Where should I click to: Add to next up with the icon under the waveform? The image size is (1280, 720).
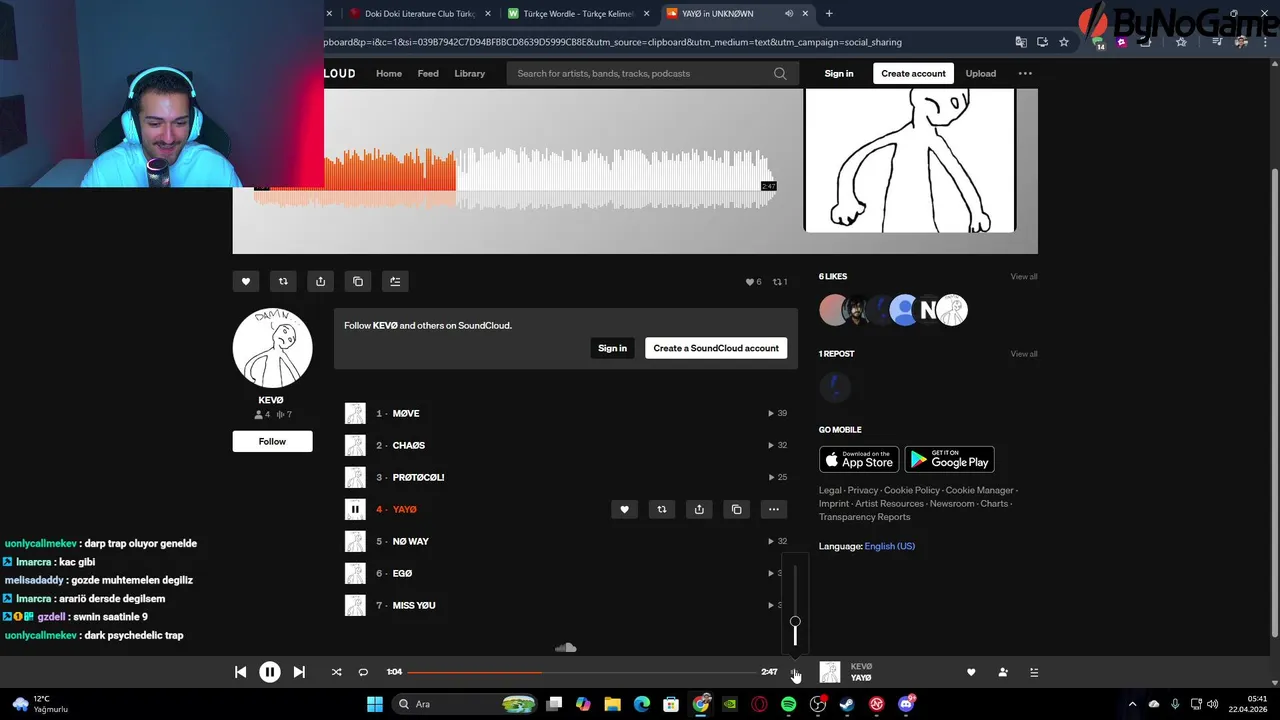[395, 281]
